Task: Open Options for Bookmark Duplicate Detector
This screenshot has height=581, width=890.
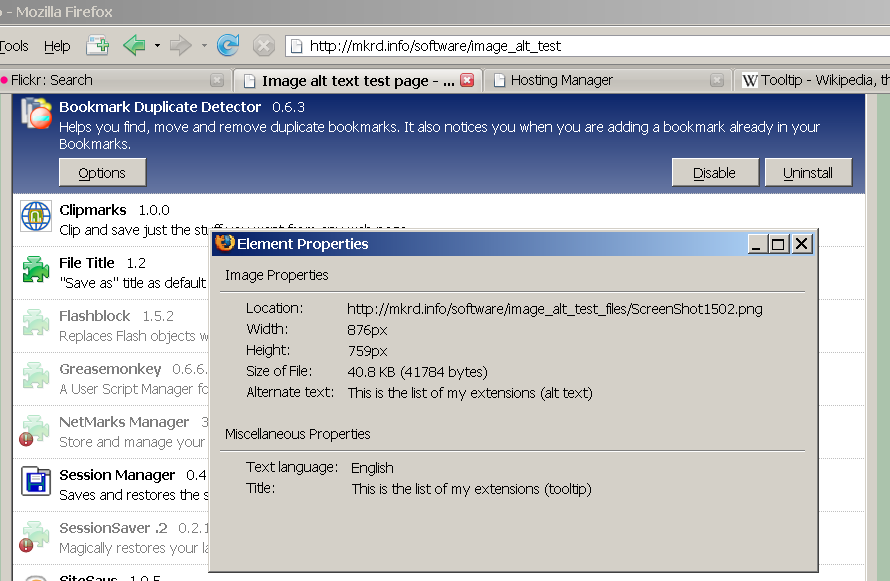Action: pyautogui.click(x=102, y=172)
